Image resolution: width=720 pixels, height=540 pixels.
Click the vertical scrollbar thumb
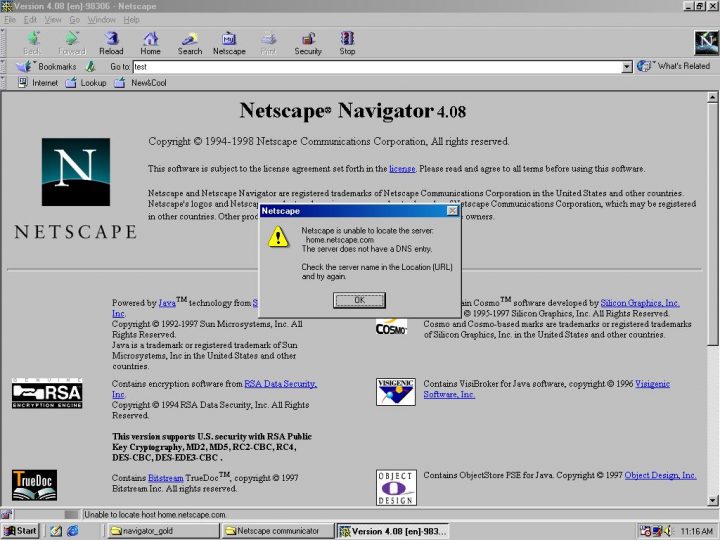pos(712,224)
